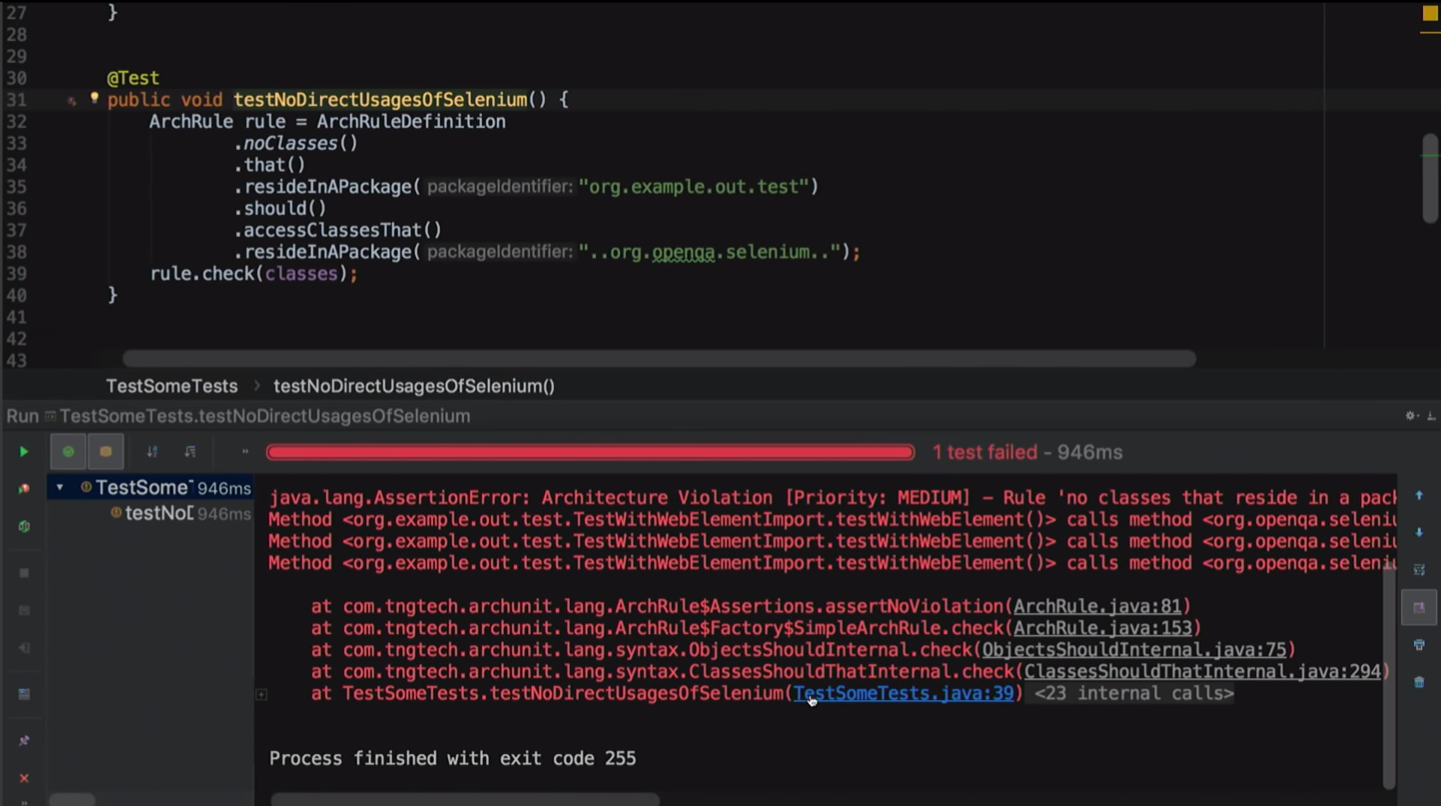1441x806 pixels.
Task: Click the lightbulb quick-fix icon on line 31
Action: (95, 98)
